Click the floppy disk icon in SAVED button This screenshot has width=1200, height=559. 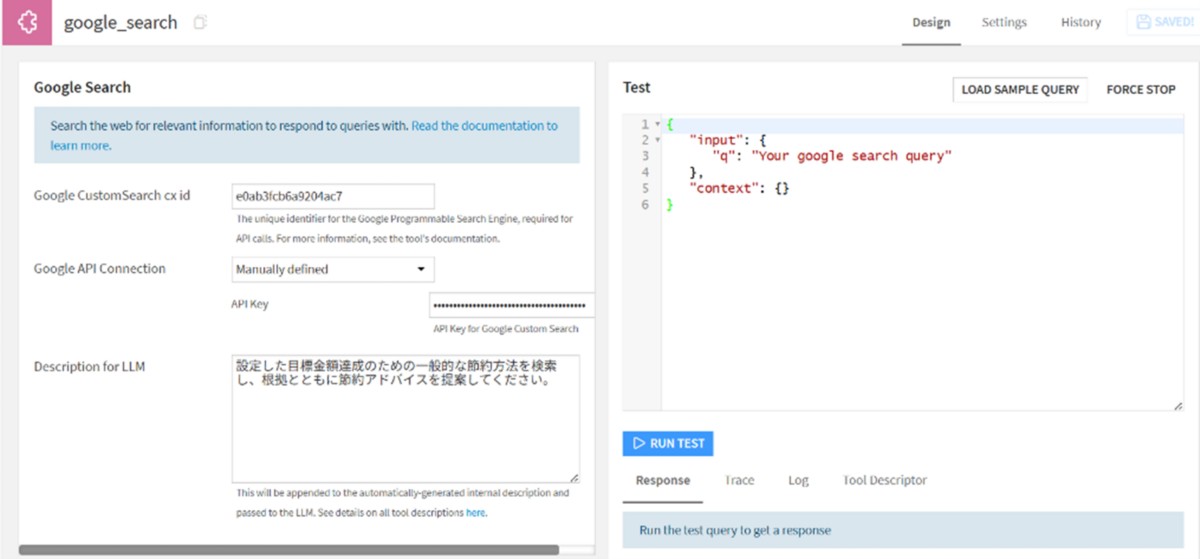coord(1144,22)
